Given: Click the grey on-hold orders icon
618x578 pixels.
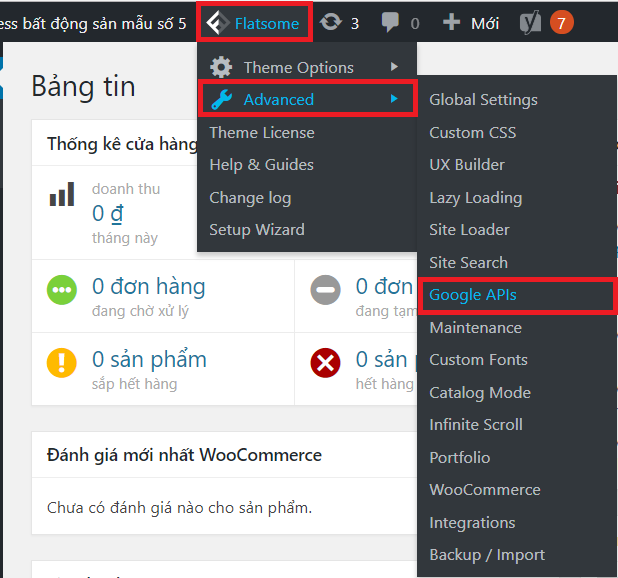Looking at the screenshot, I should pyautogui.click(x=325, y=290).
